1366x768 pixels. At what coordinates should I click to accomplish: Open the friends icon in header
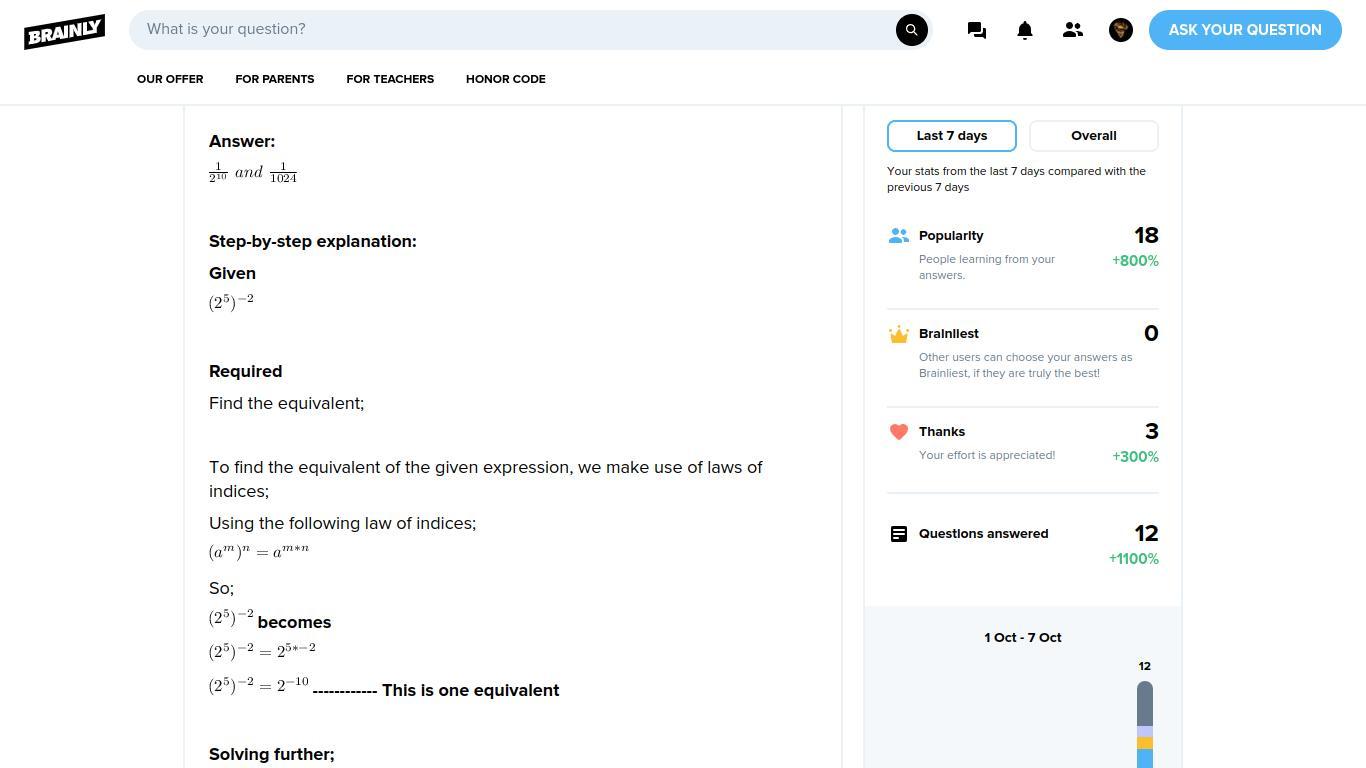(x=1073, y=30)
